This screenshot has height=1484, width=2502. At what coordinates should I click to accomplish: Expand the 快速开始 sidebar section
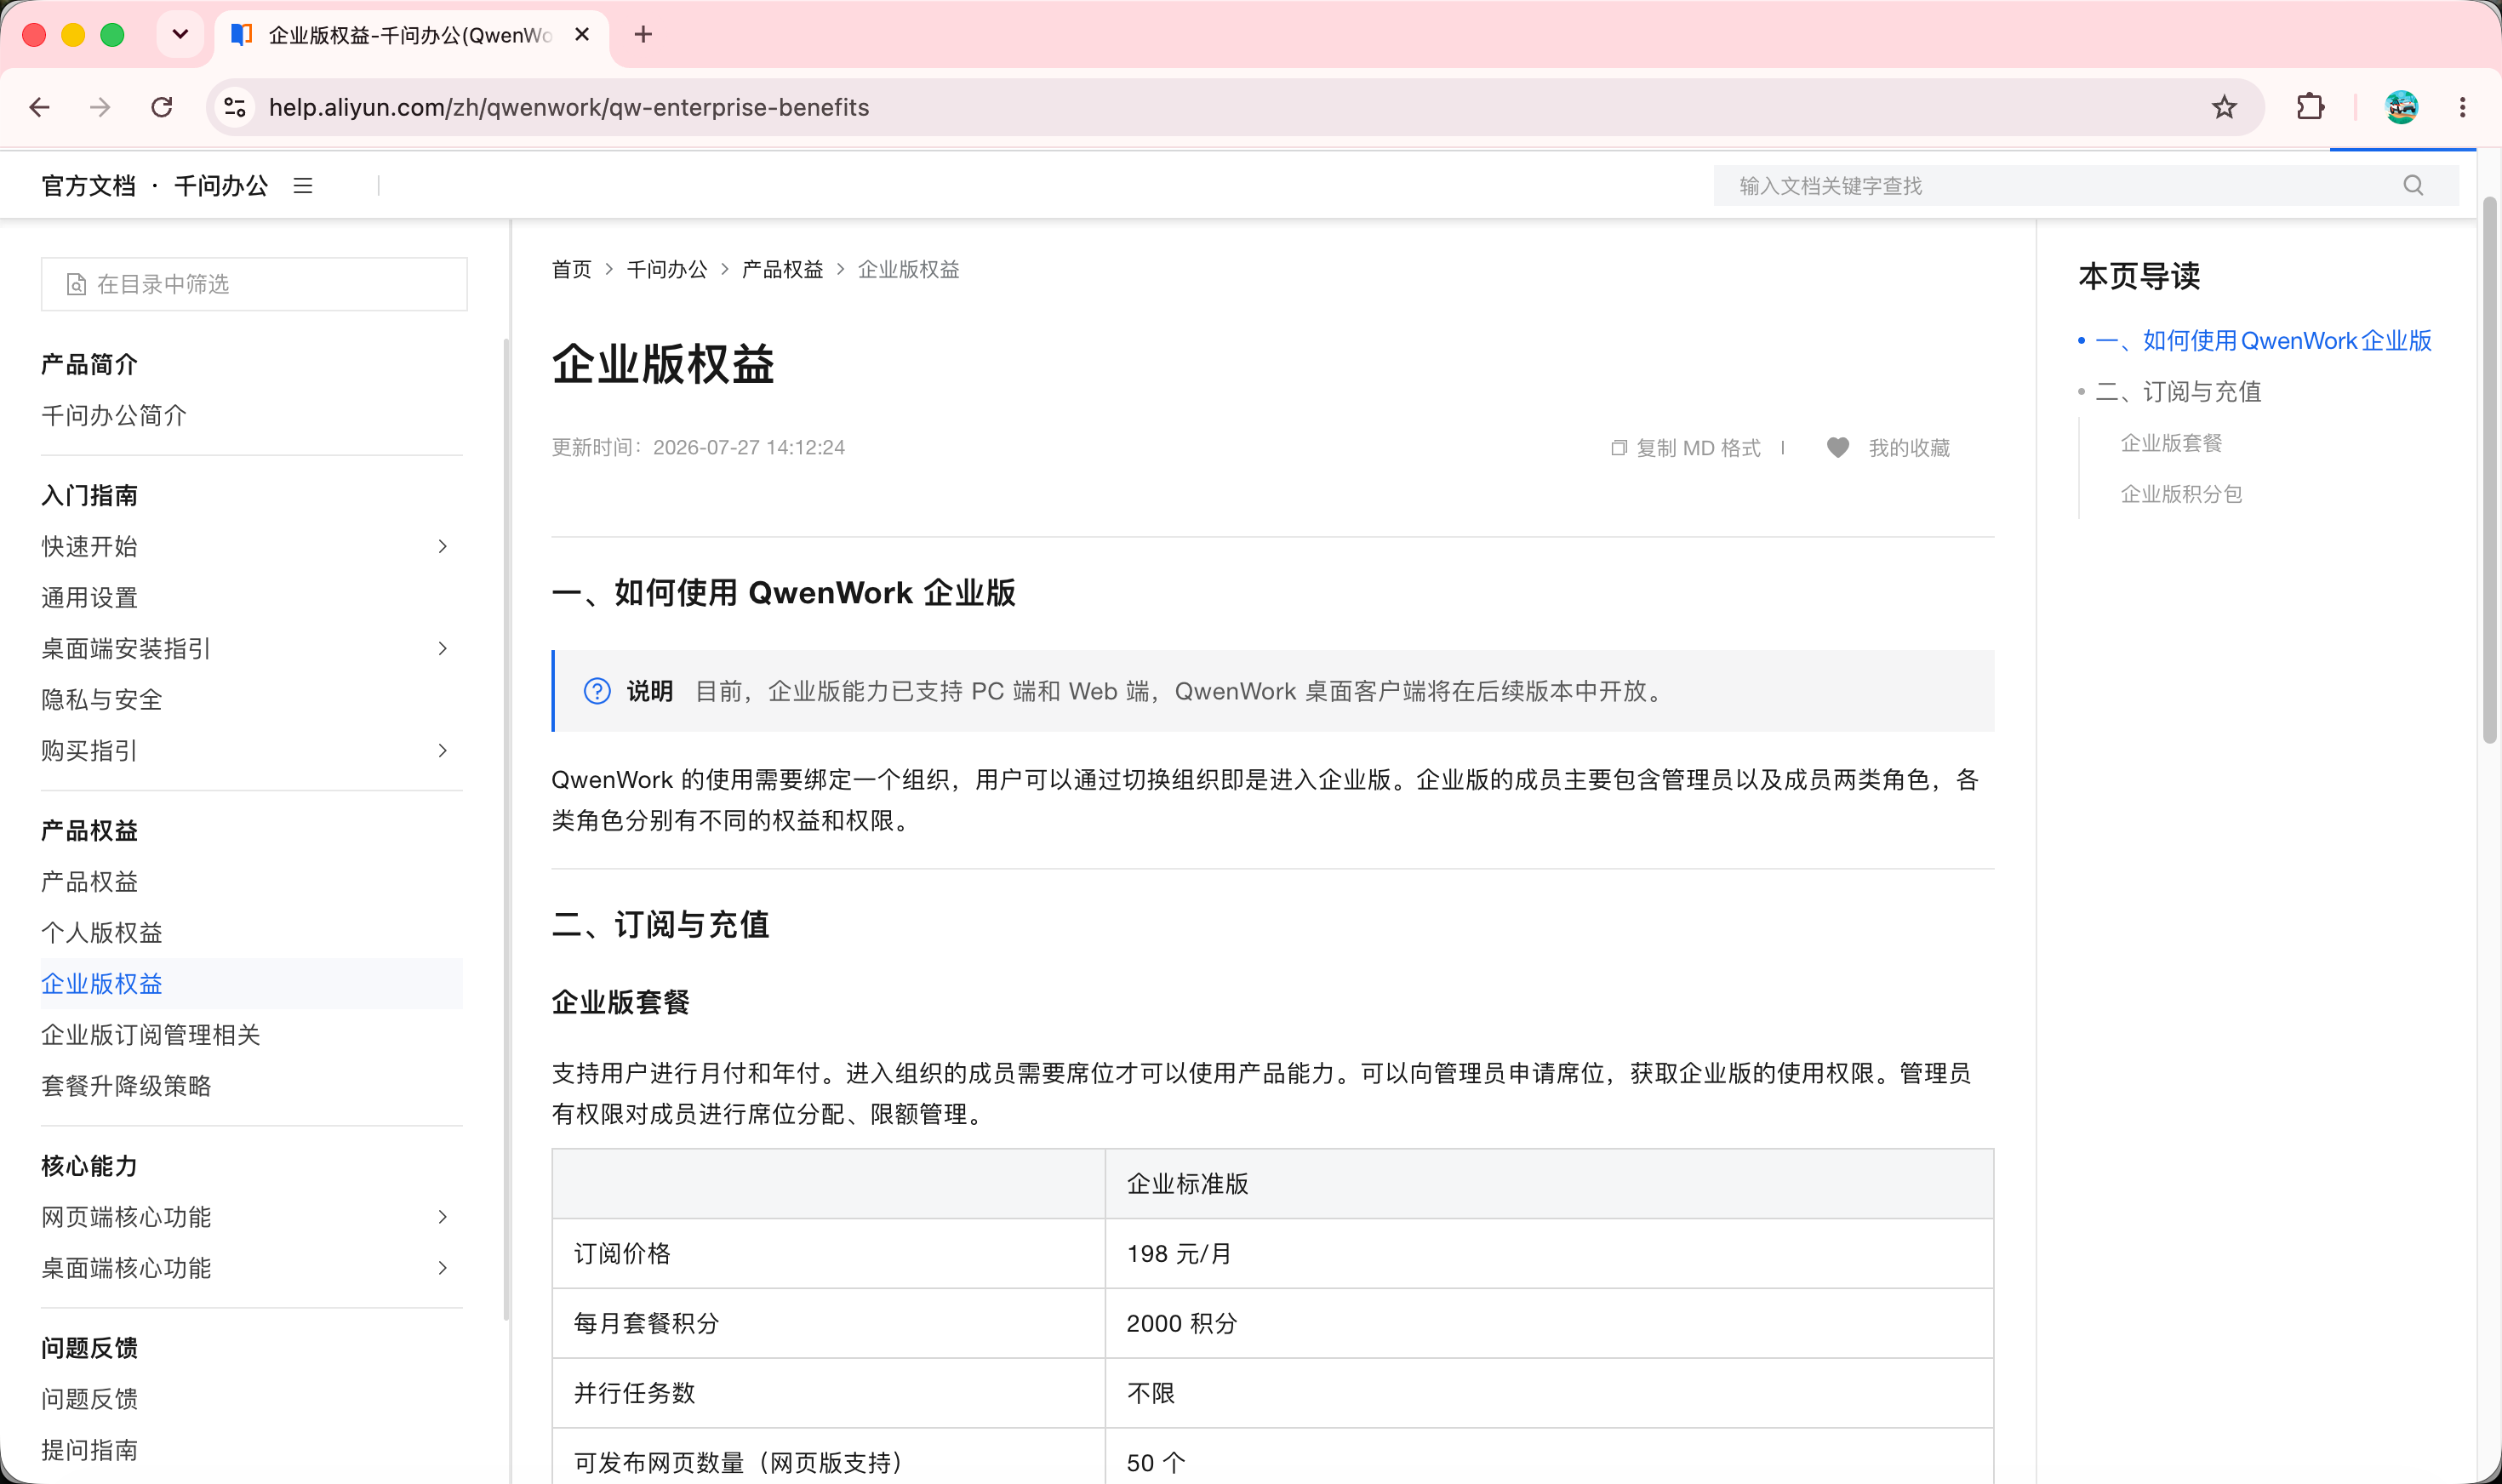pyautogui.click(x=443, y=546)
